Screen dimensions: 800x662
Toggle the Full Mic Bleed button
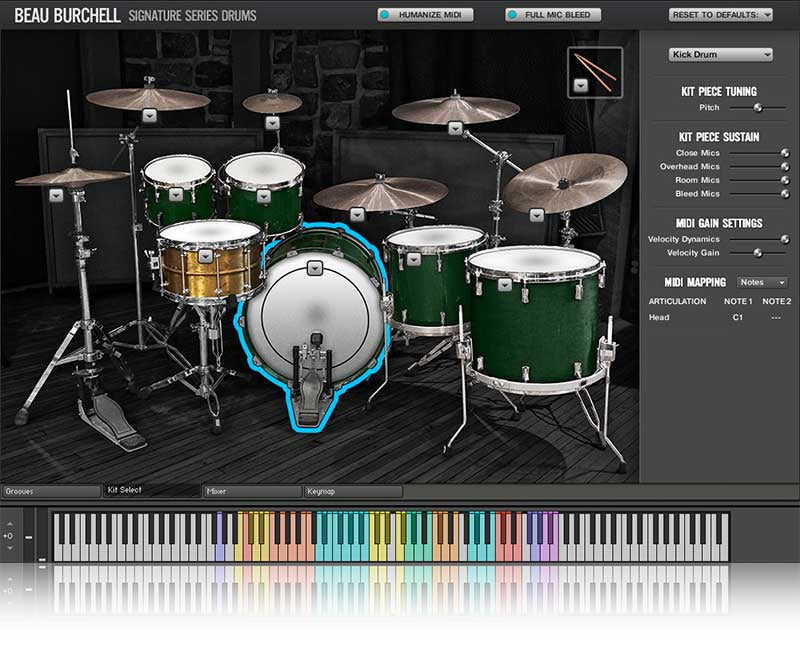[x=553, y=15]
